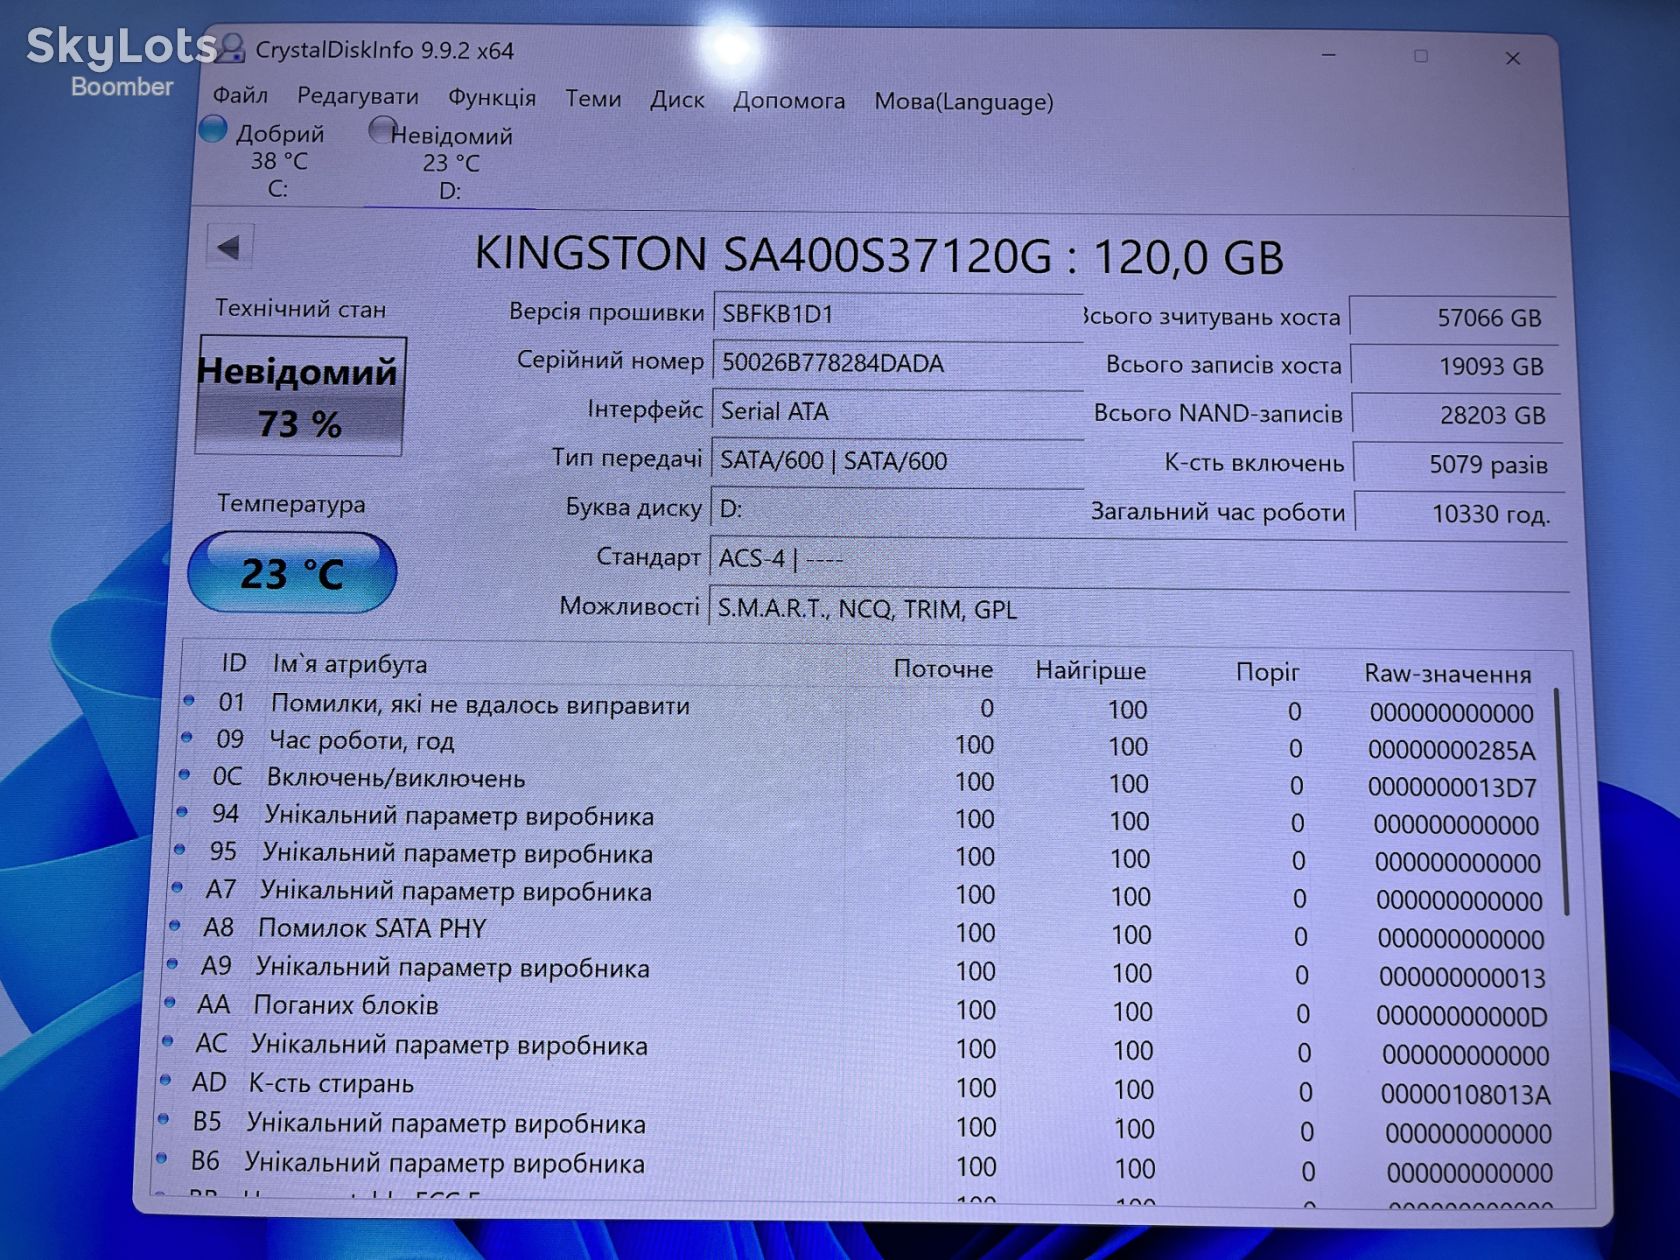This screenshot has height=1260, width=1680.
Task: Click the drive letter field D:
Action: point(897,509)
